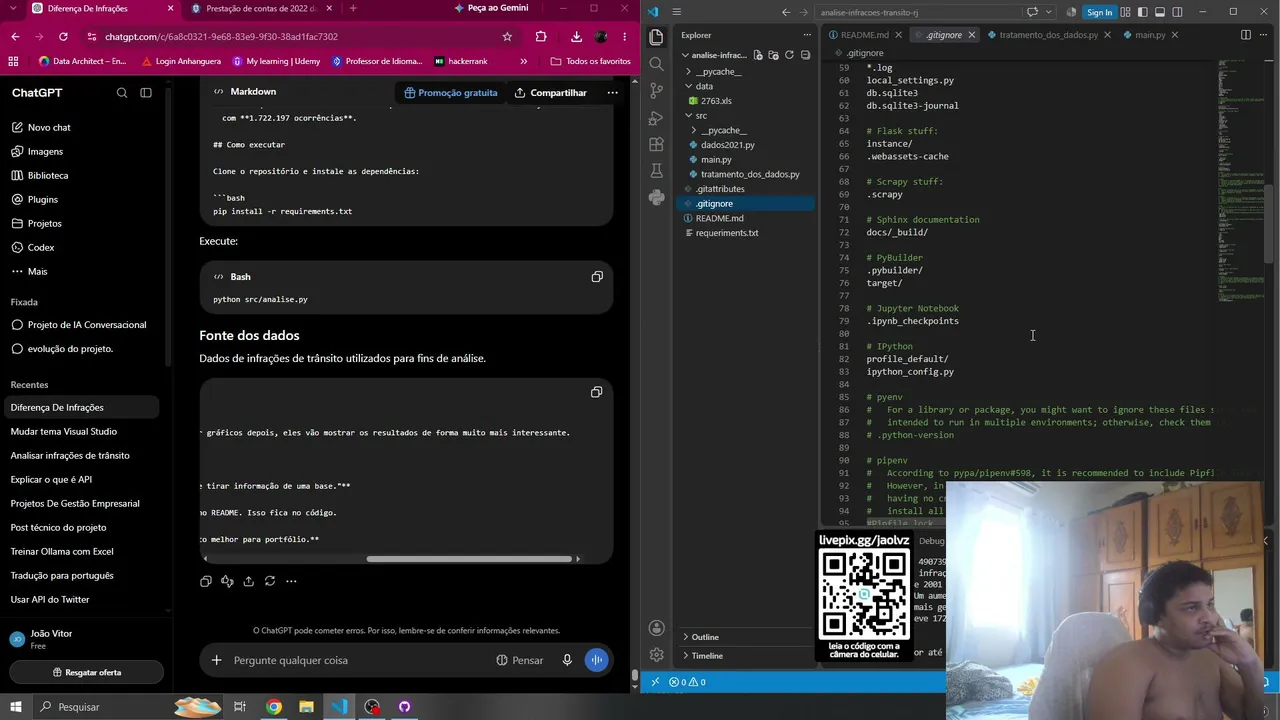
Task: Open tratamento_dos_dados.py in Explorer tree
Action: tap(750, 174)
